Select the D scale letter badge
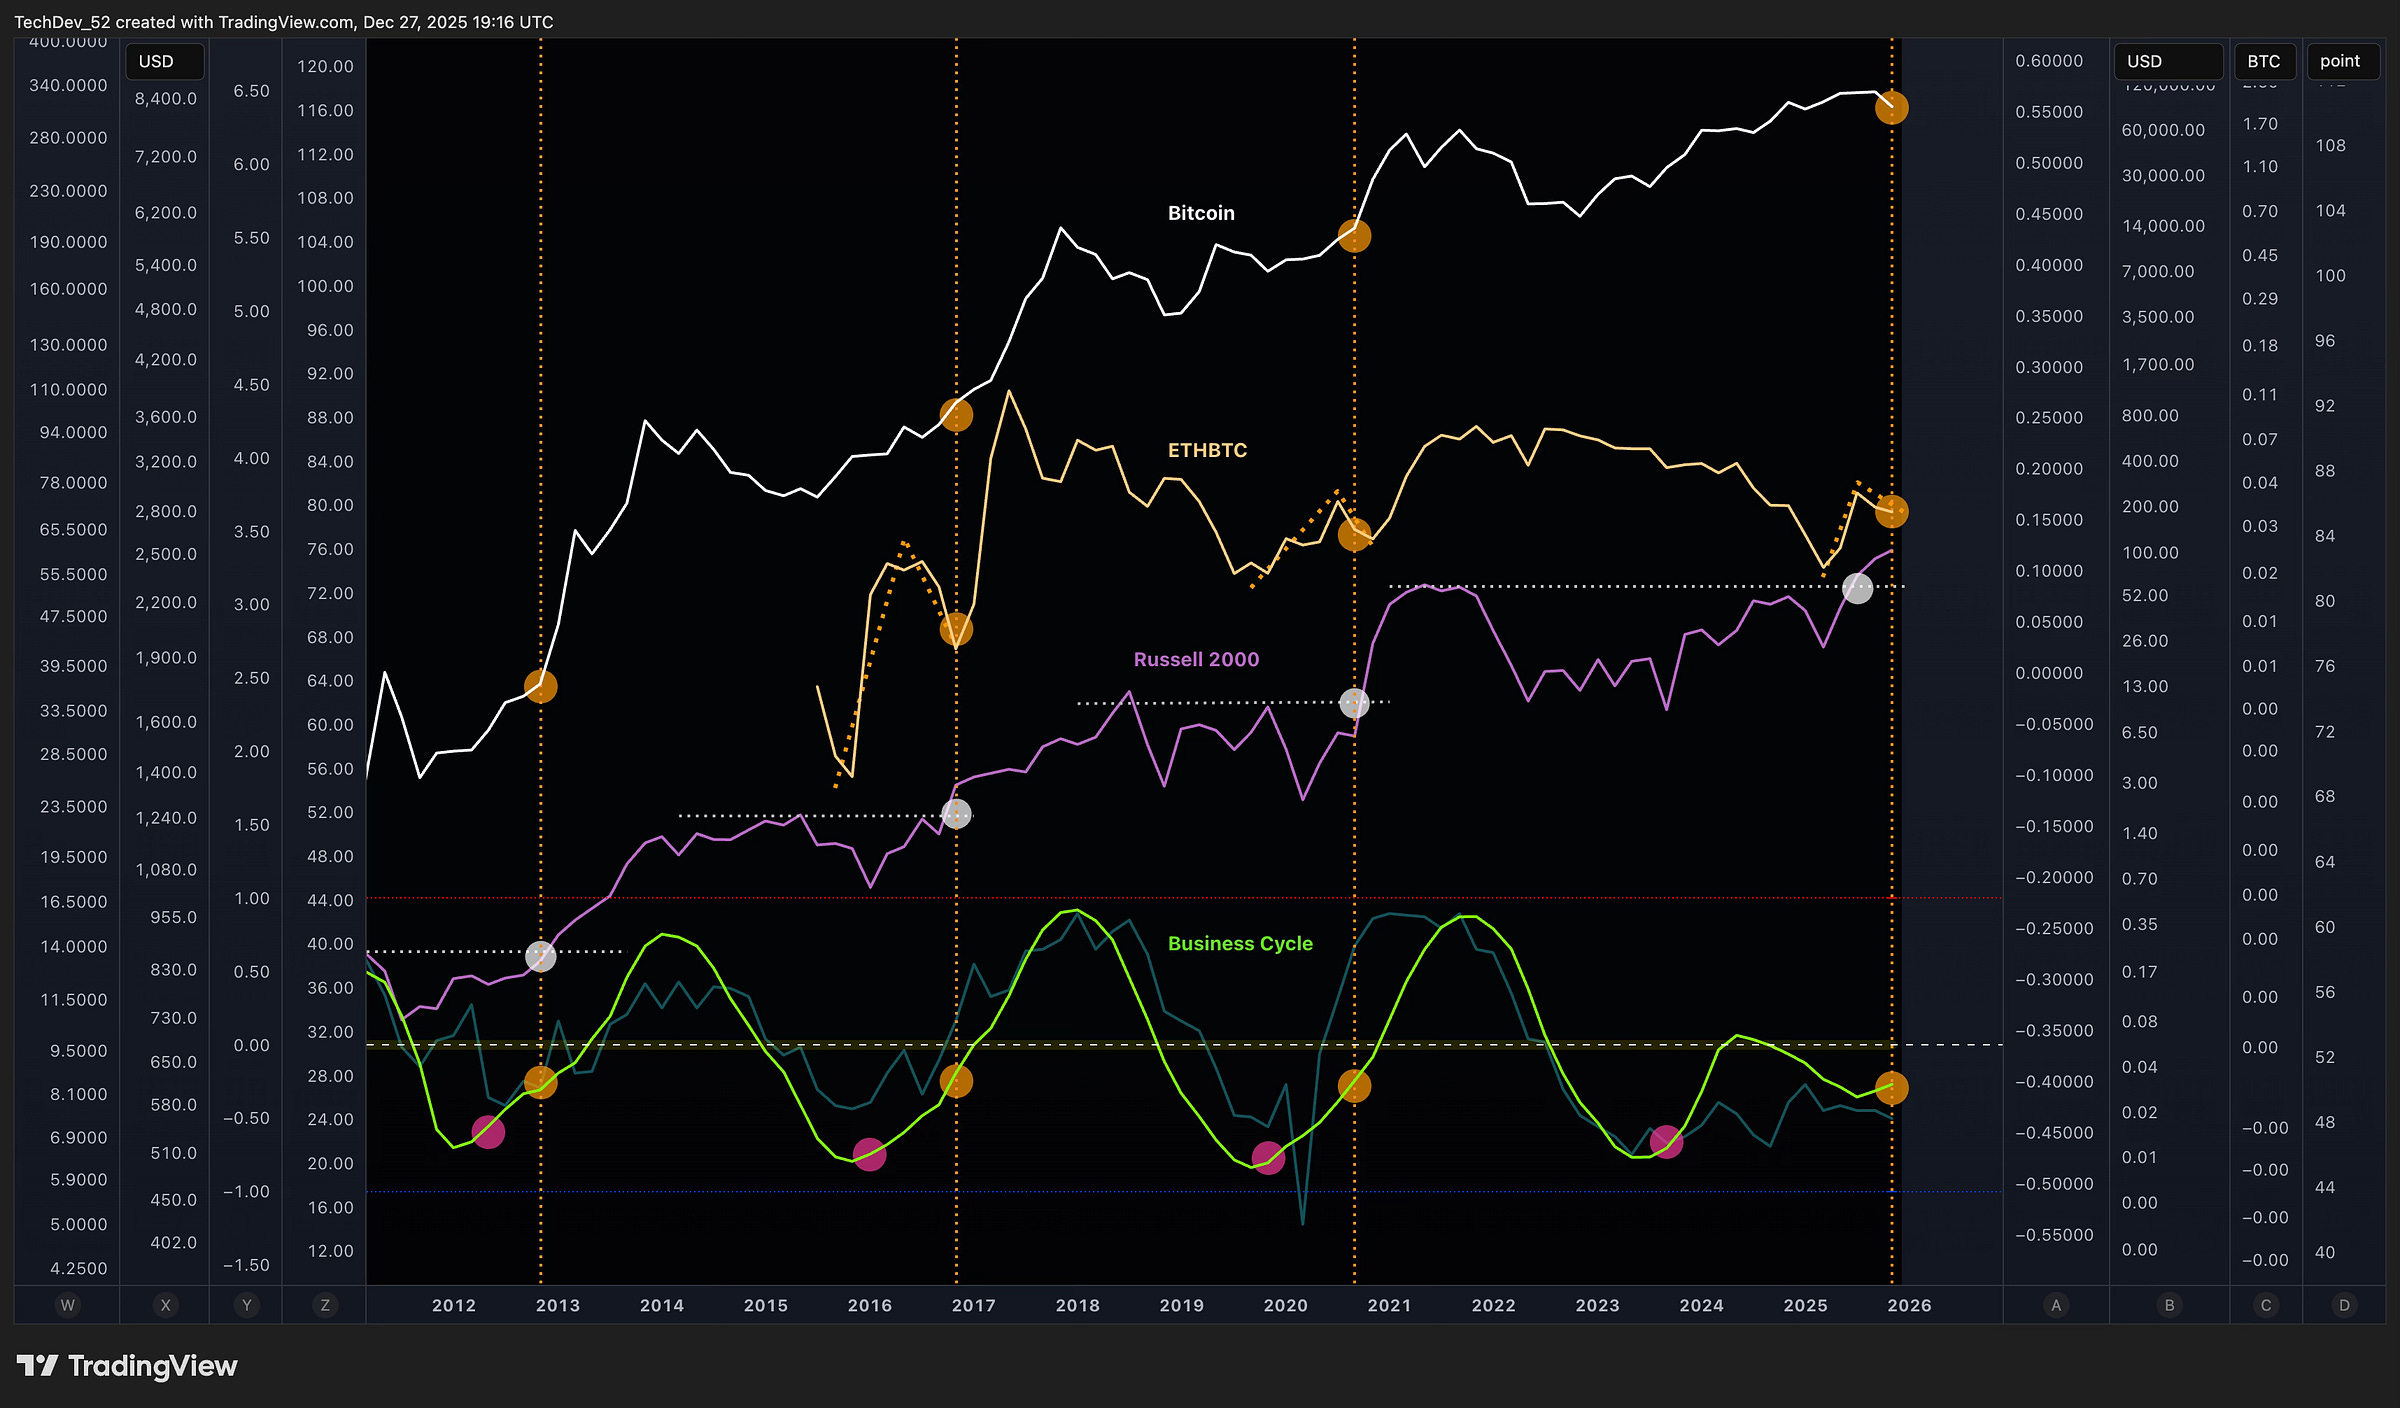This screenshot has width=2400, height=1408. (x=2344, y=1305)
